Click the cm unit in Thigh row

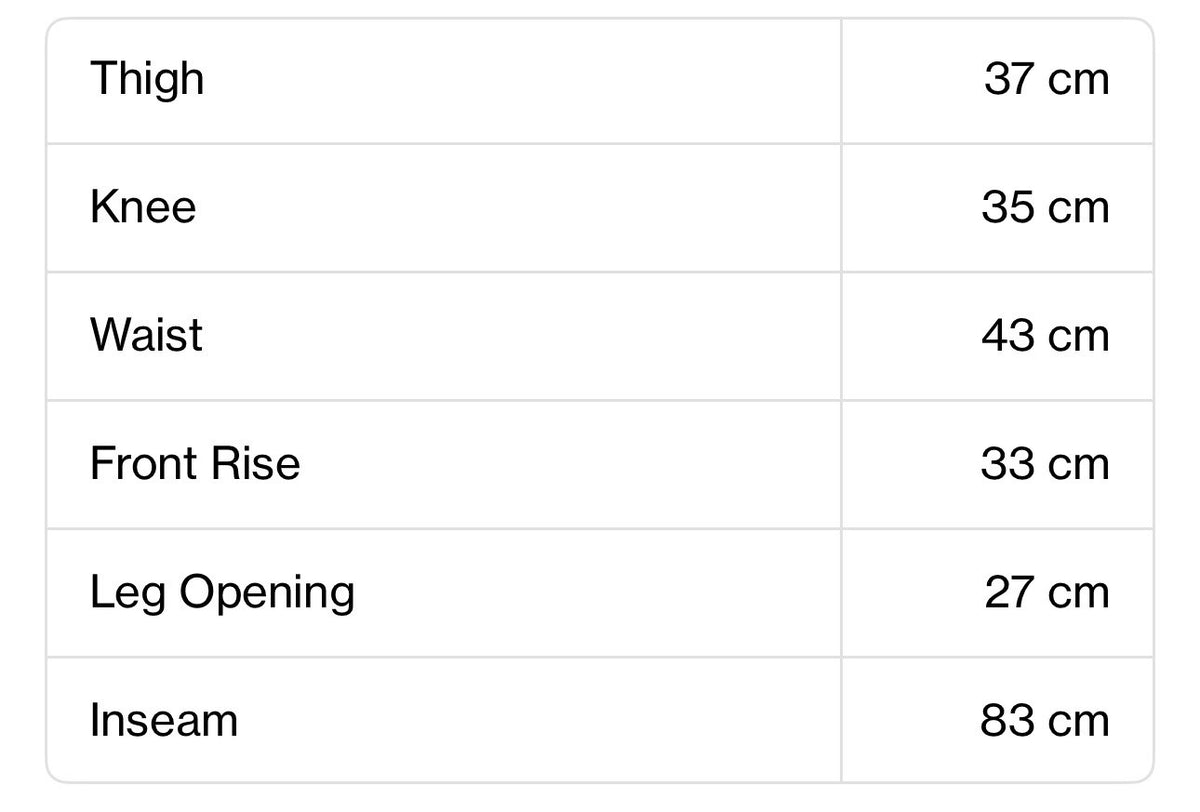coord(1079,82)
